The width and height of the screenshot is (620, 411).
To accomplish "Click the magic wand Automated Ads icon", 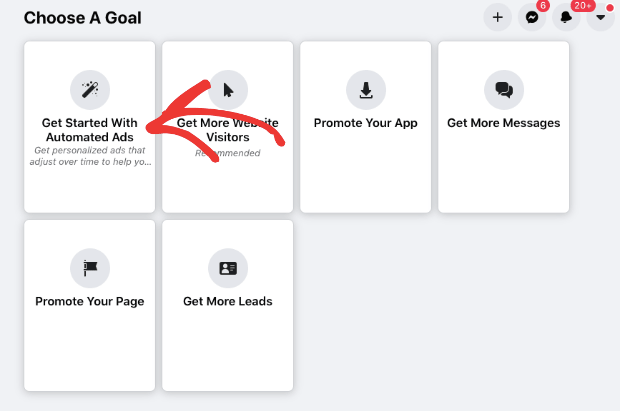I will click(90, 90).
